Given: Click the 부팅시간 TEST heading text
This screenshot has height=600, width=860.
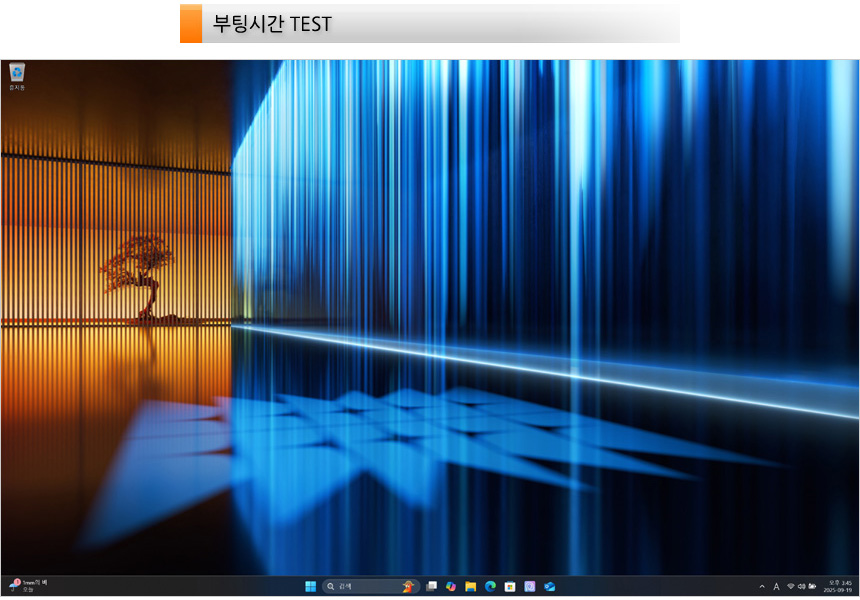Looking at the screenshot, I should (272, 23).
